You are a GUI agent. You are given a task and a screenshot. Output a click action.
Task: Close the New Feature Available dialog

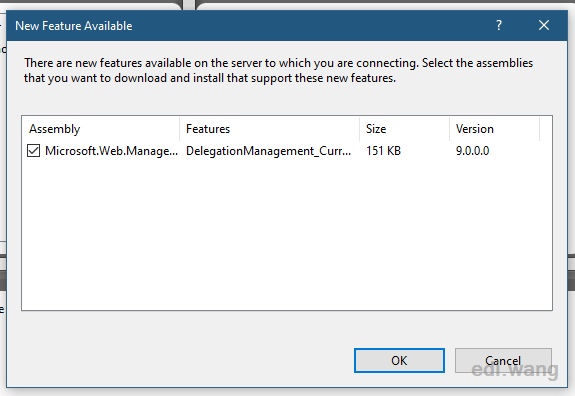point(544,25)
